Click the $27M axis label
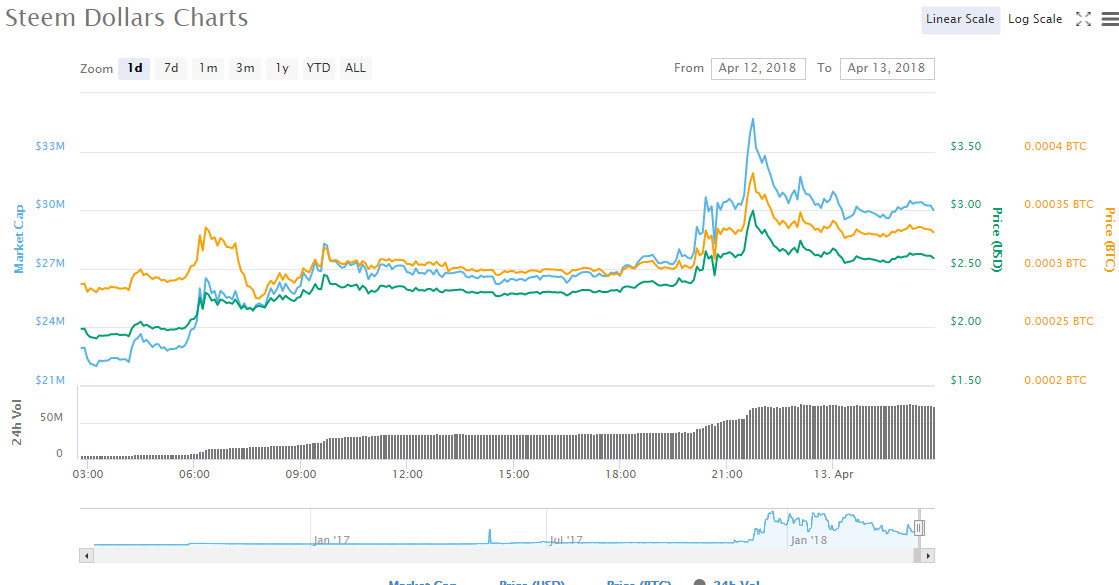The width and height of the screenshot is (1119, 585). pos(50,263)
